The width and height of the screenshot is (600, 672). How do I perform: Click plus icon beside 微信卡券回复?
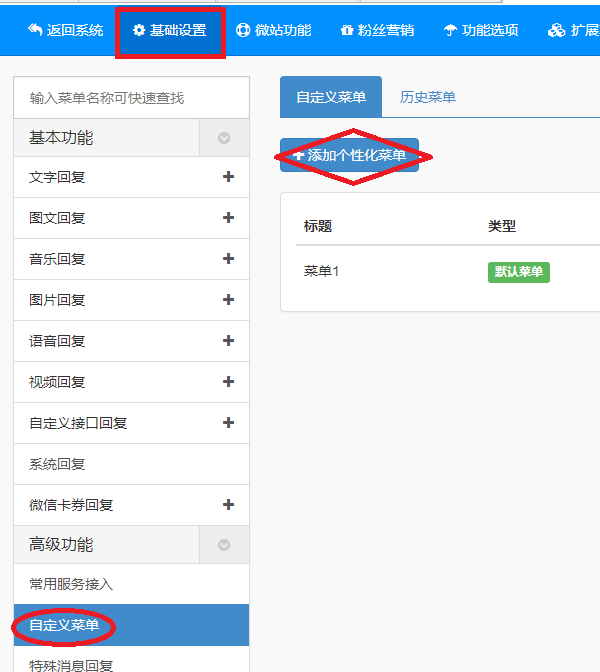228,505
